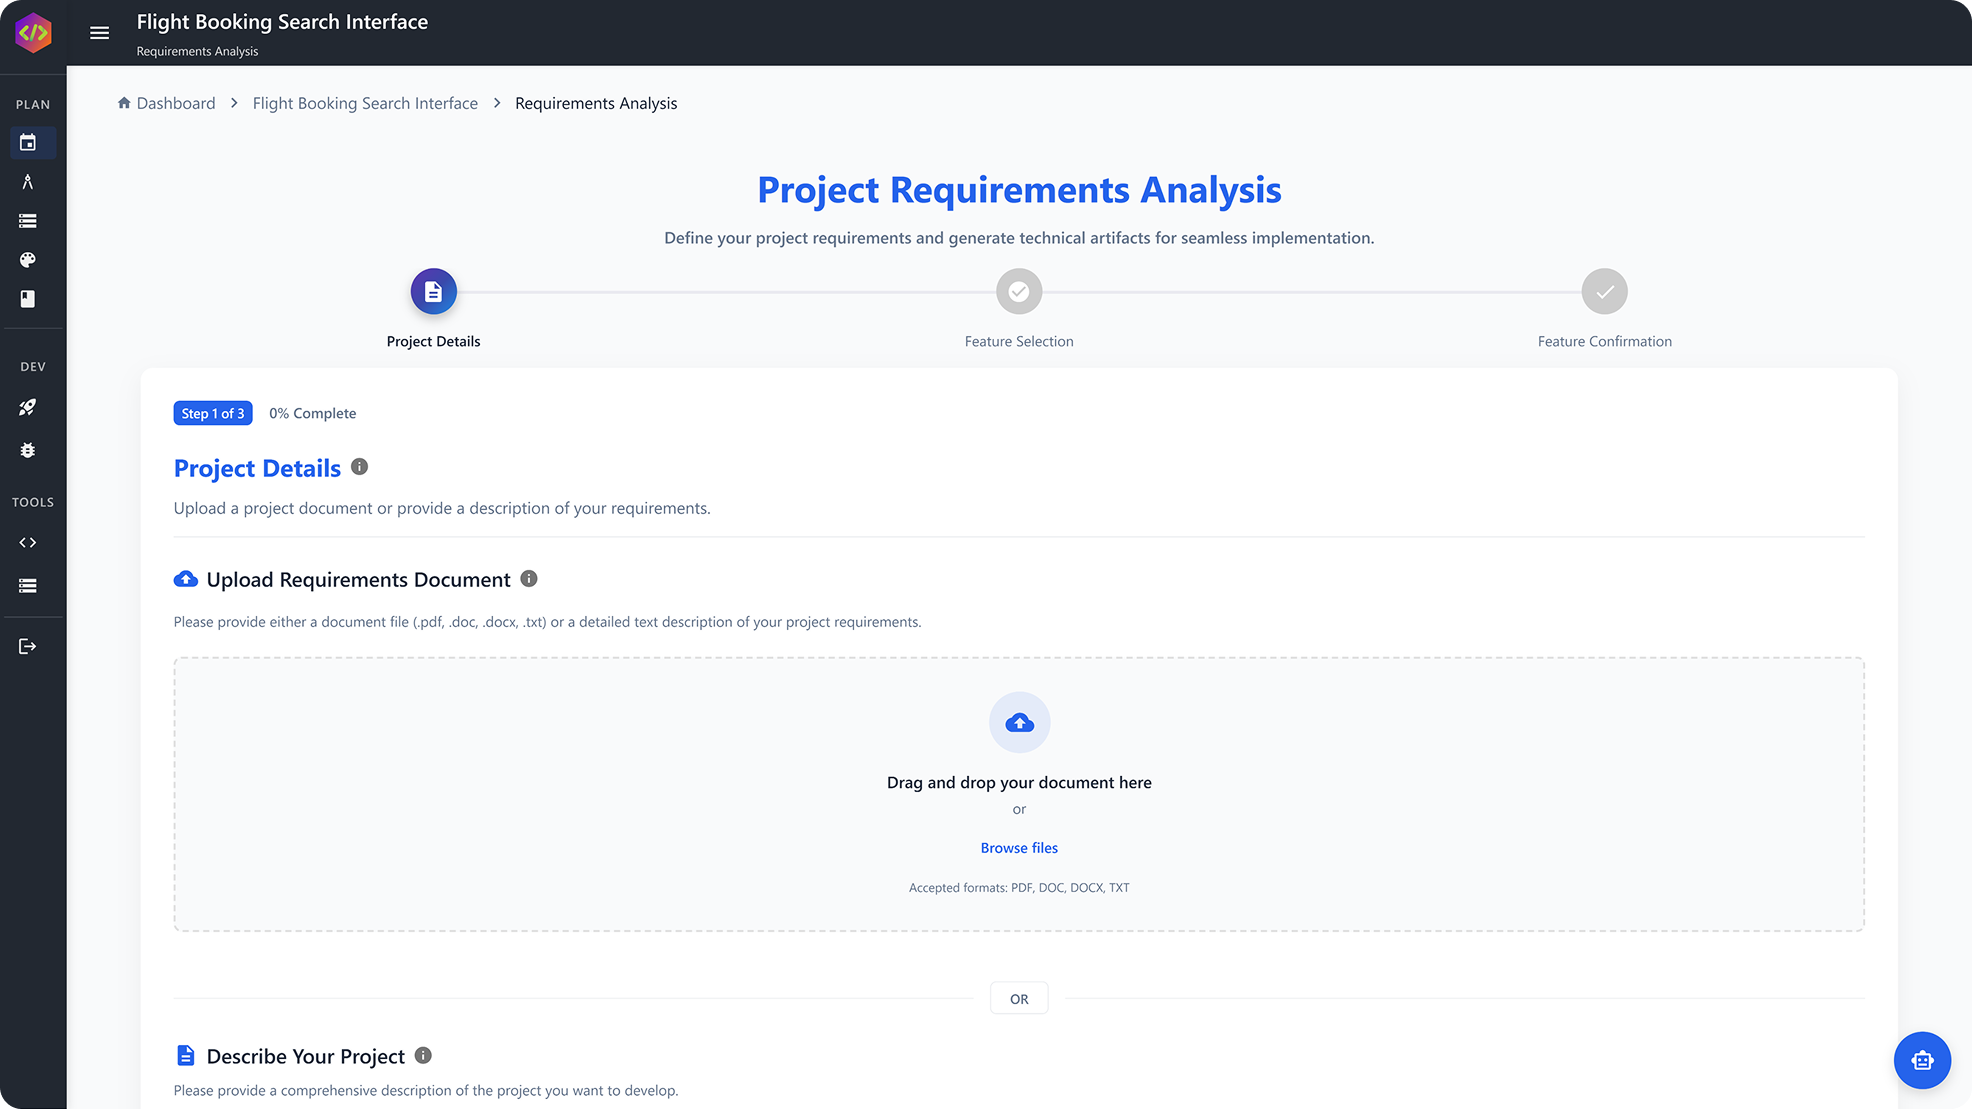Open the bug icon under DEV
Image resolution: width=1972 pixels, height=1109 pixels.
coord(28,451)
